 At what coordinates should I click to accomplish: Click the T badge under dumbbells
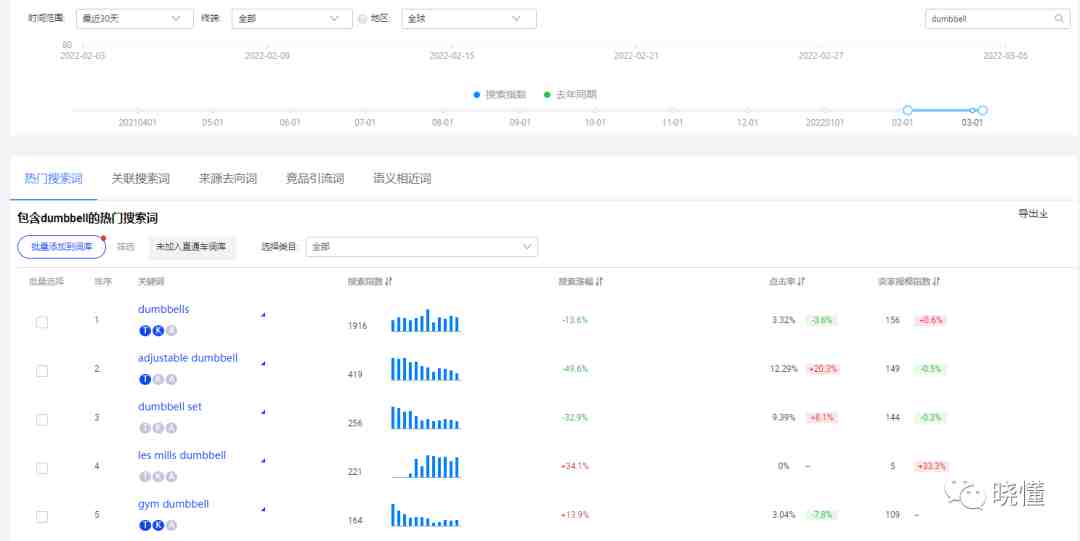[145, 331]
